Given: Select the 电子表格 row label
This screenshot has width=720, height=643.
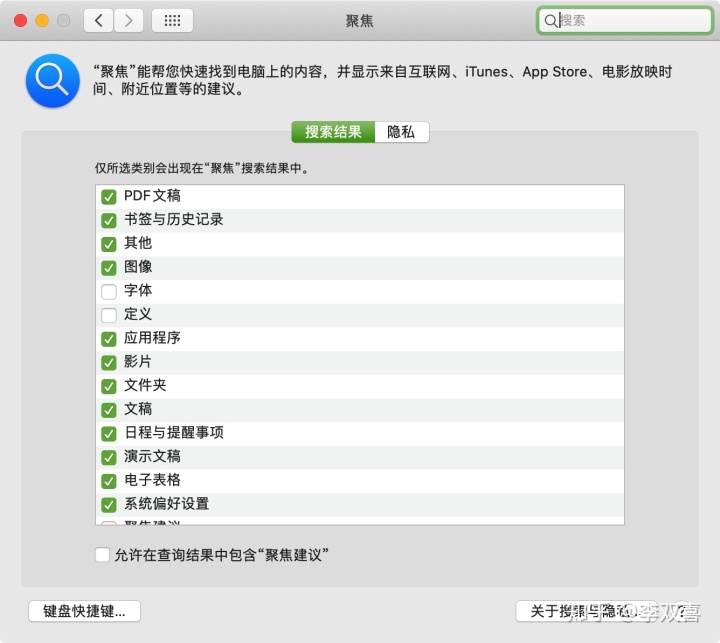Looking at the screenshot, I should (152, 480).
